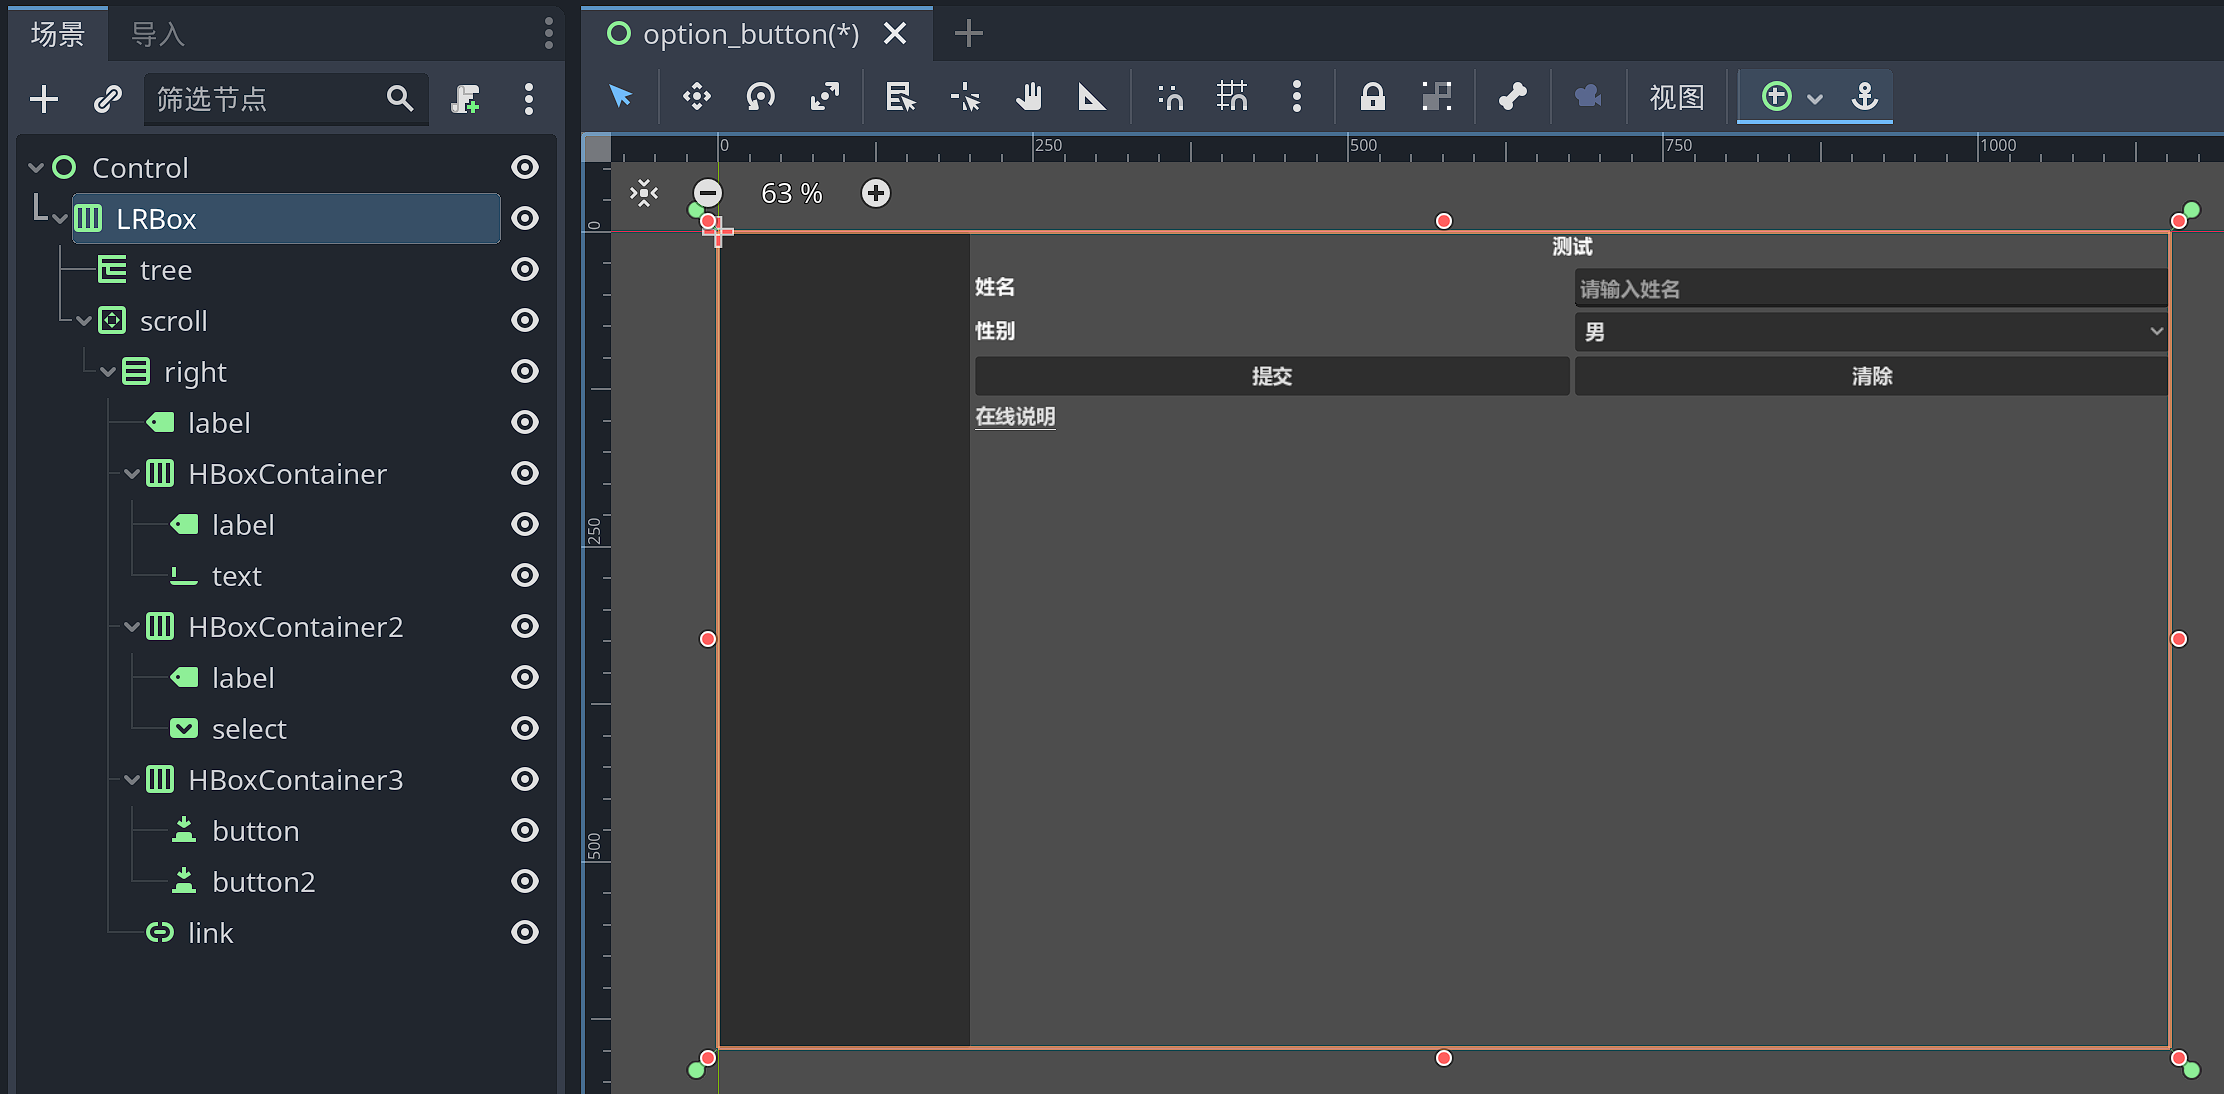The width and height of the screenshot is (2224, 1094).
Task: Click the search magnifier in filter box
Action: point(400,98)
